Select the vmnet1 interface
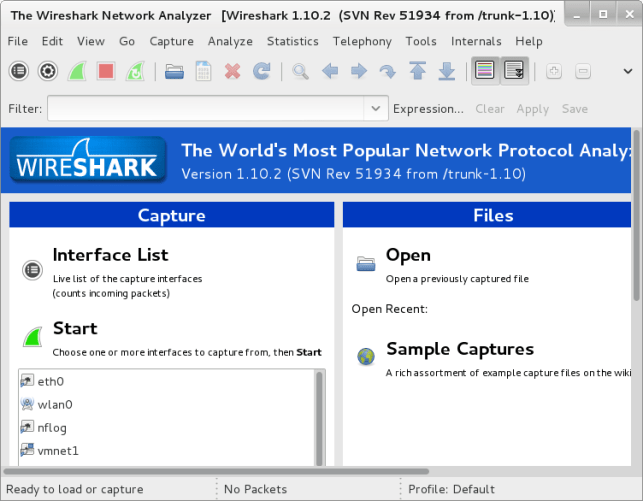The image size is (643, 501). [168, 451]
